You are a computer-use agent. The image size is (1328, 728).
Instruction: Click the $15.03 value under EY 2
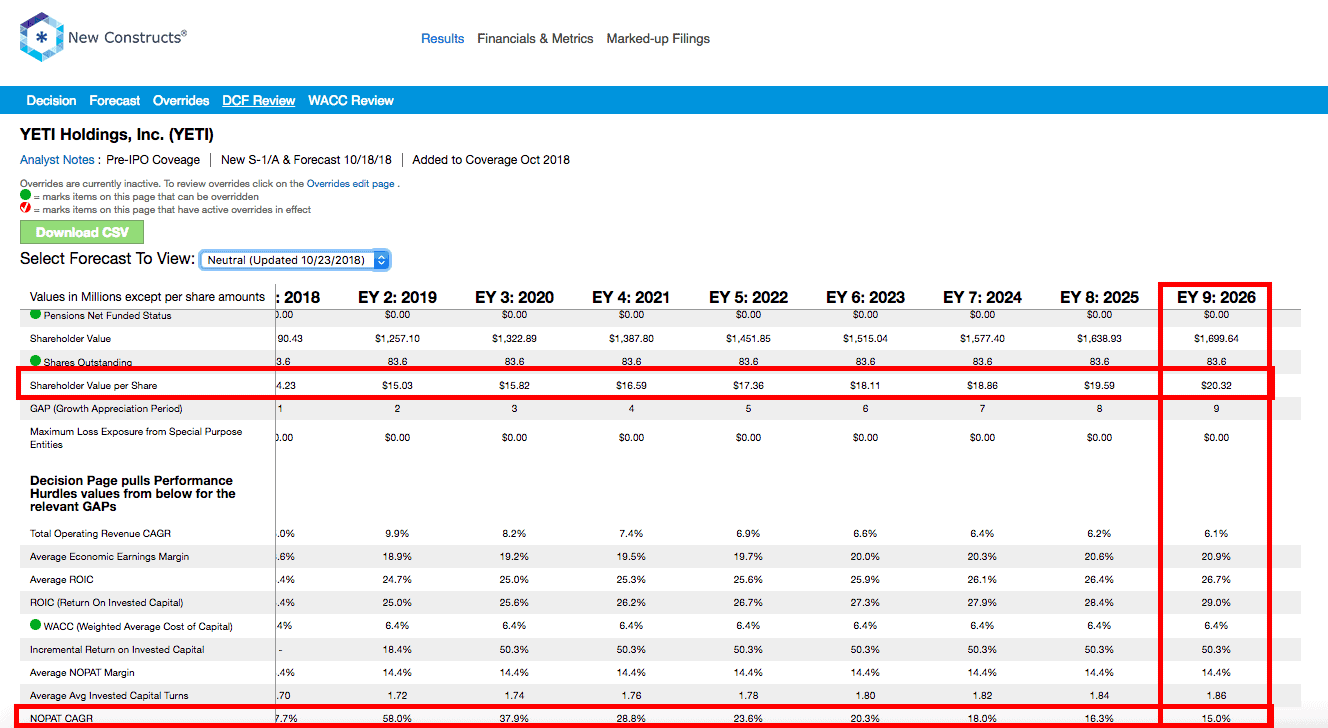pyautogui.click(x=397, y=385)
